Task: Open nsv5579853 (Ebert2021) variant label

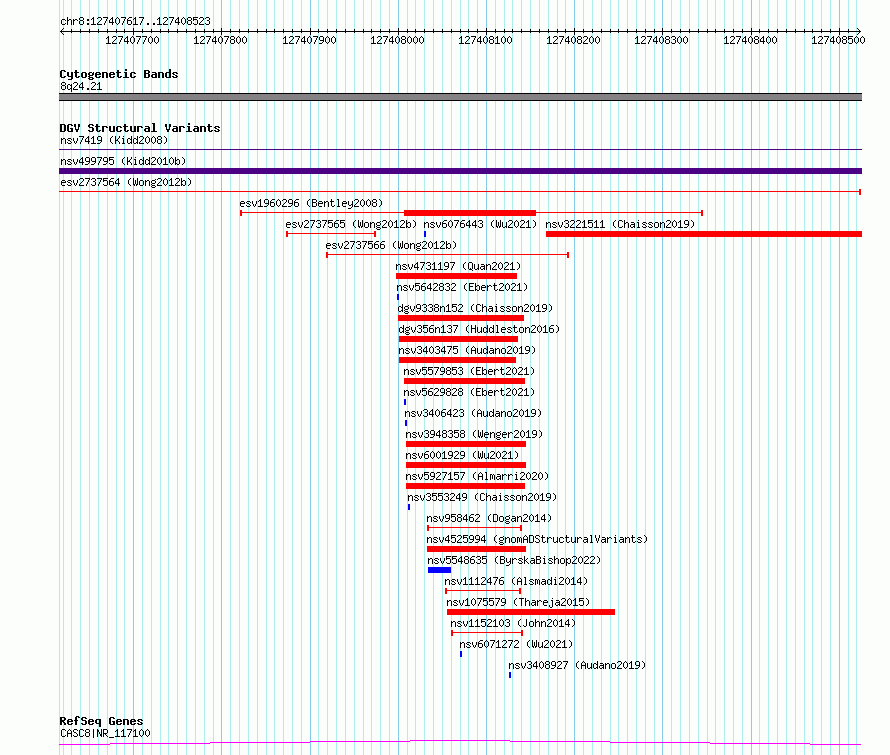Action: [469, 371]
